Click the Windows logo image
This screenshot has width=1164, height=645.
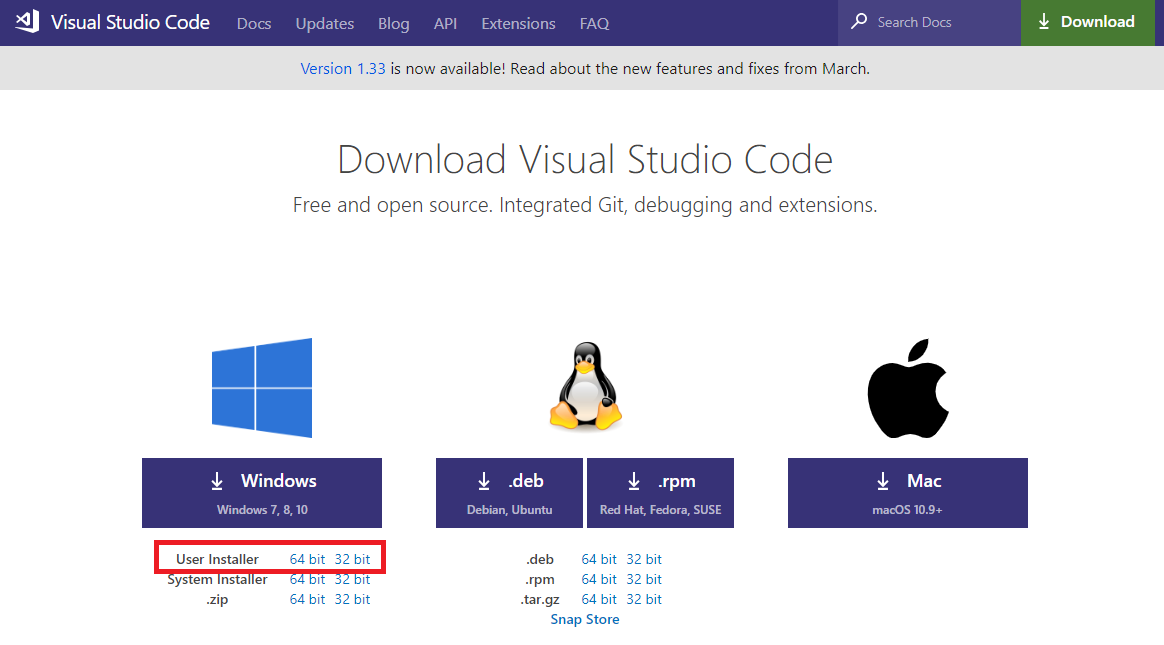coord(262,387)
